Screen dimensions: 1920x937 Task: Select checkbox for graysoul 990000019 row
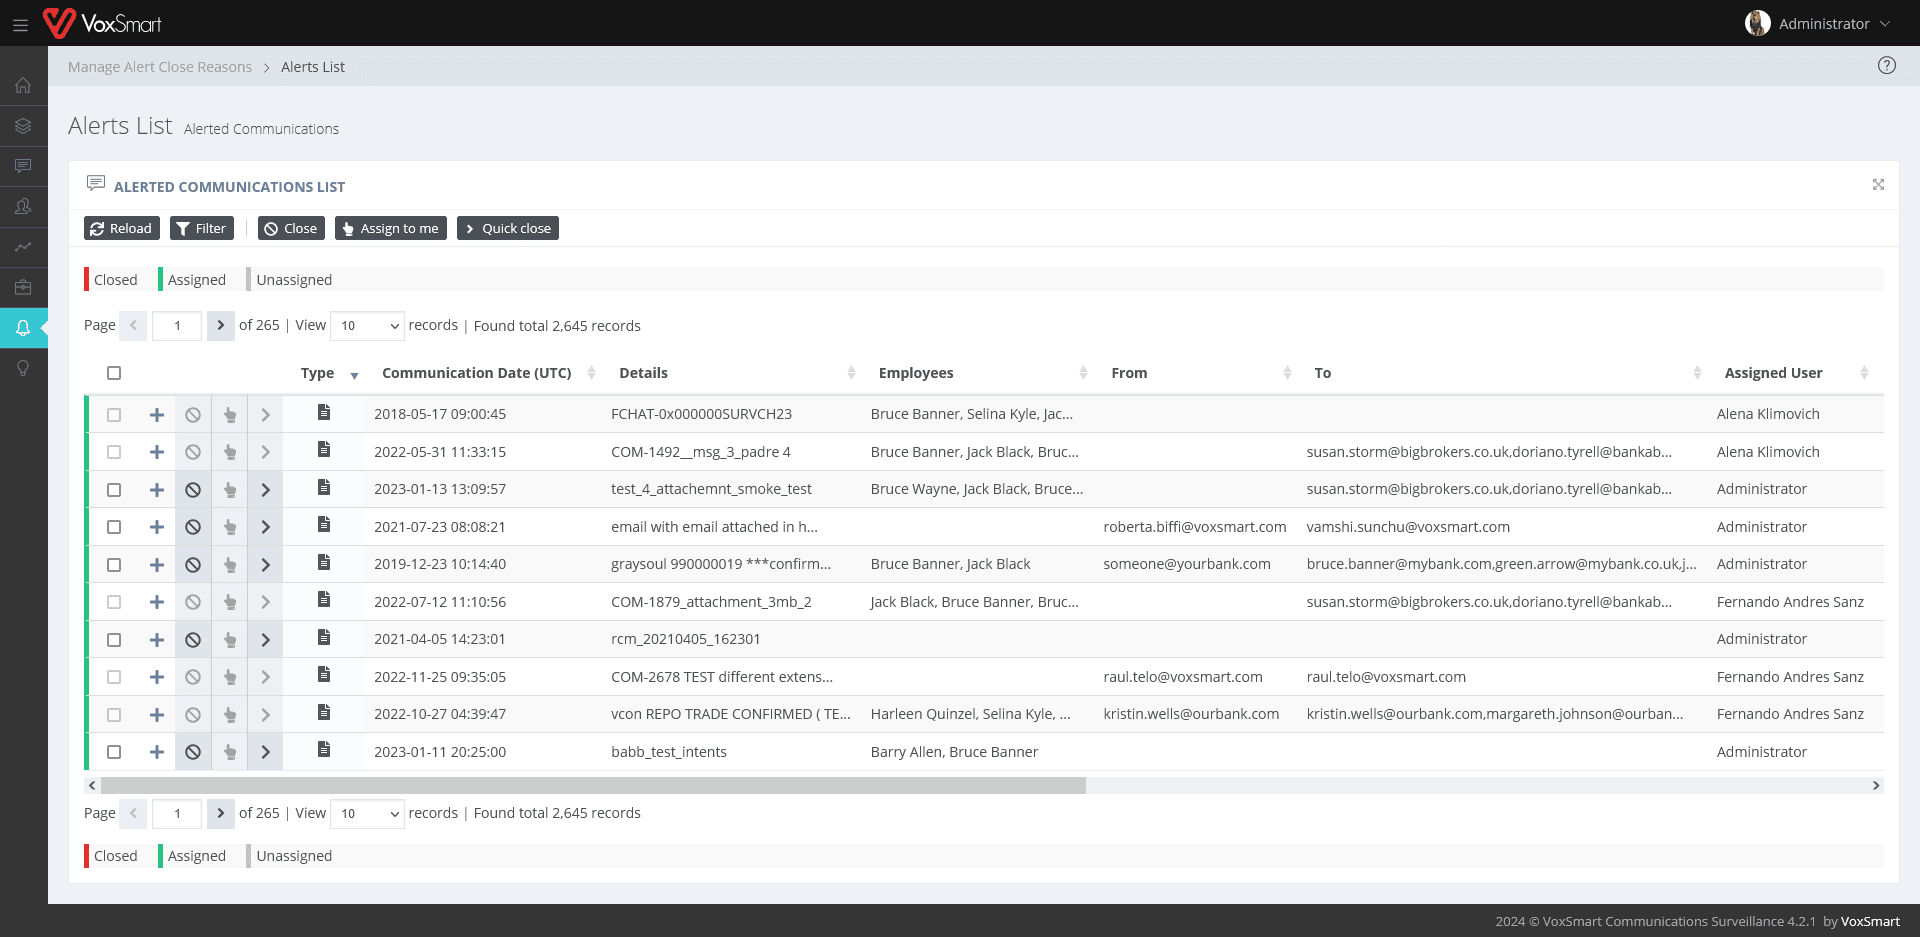[114, 565]
